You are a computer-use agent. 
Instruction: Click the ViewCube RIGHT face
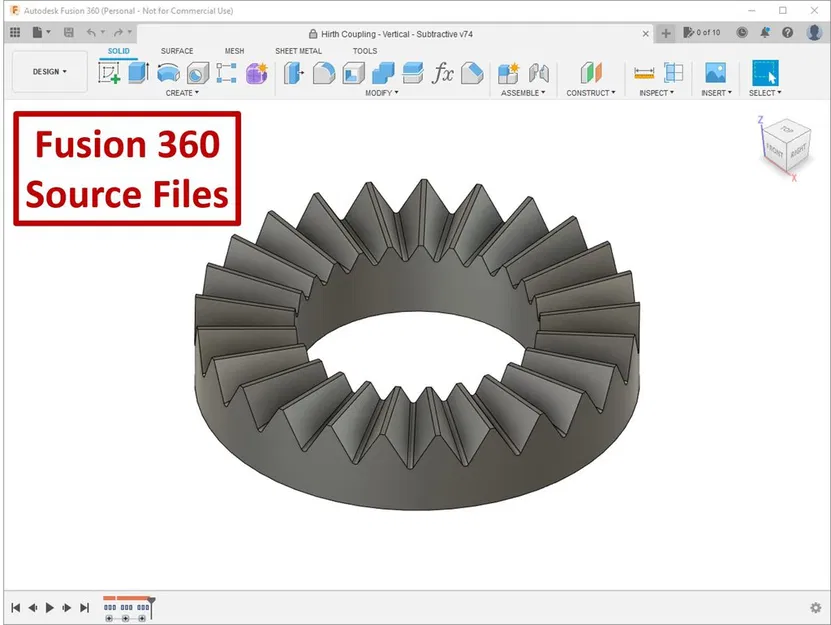798,151
